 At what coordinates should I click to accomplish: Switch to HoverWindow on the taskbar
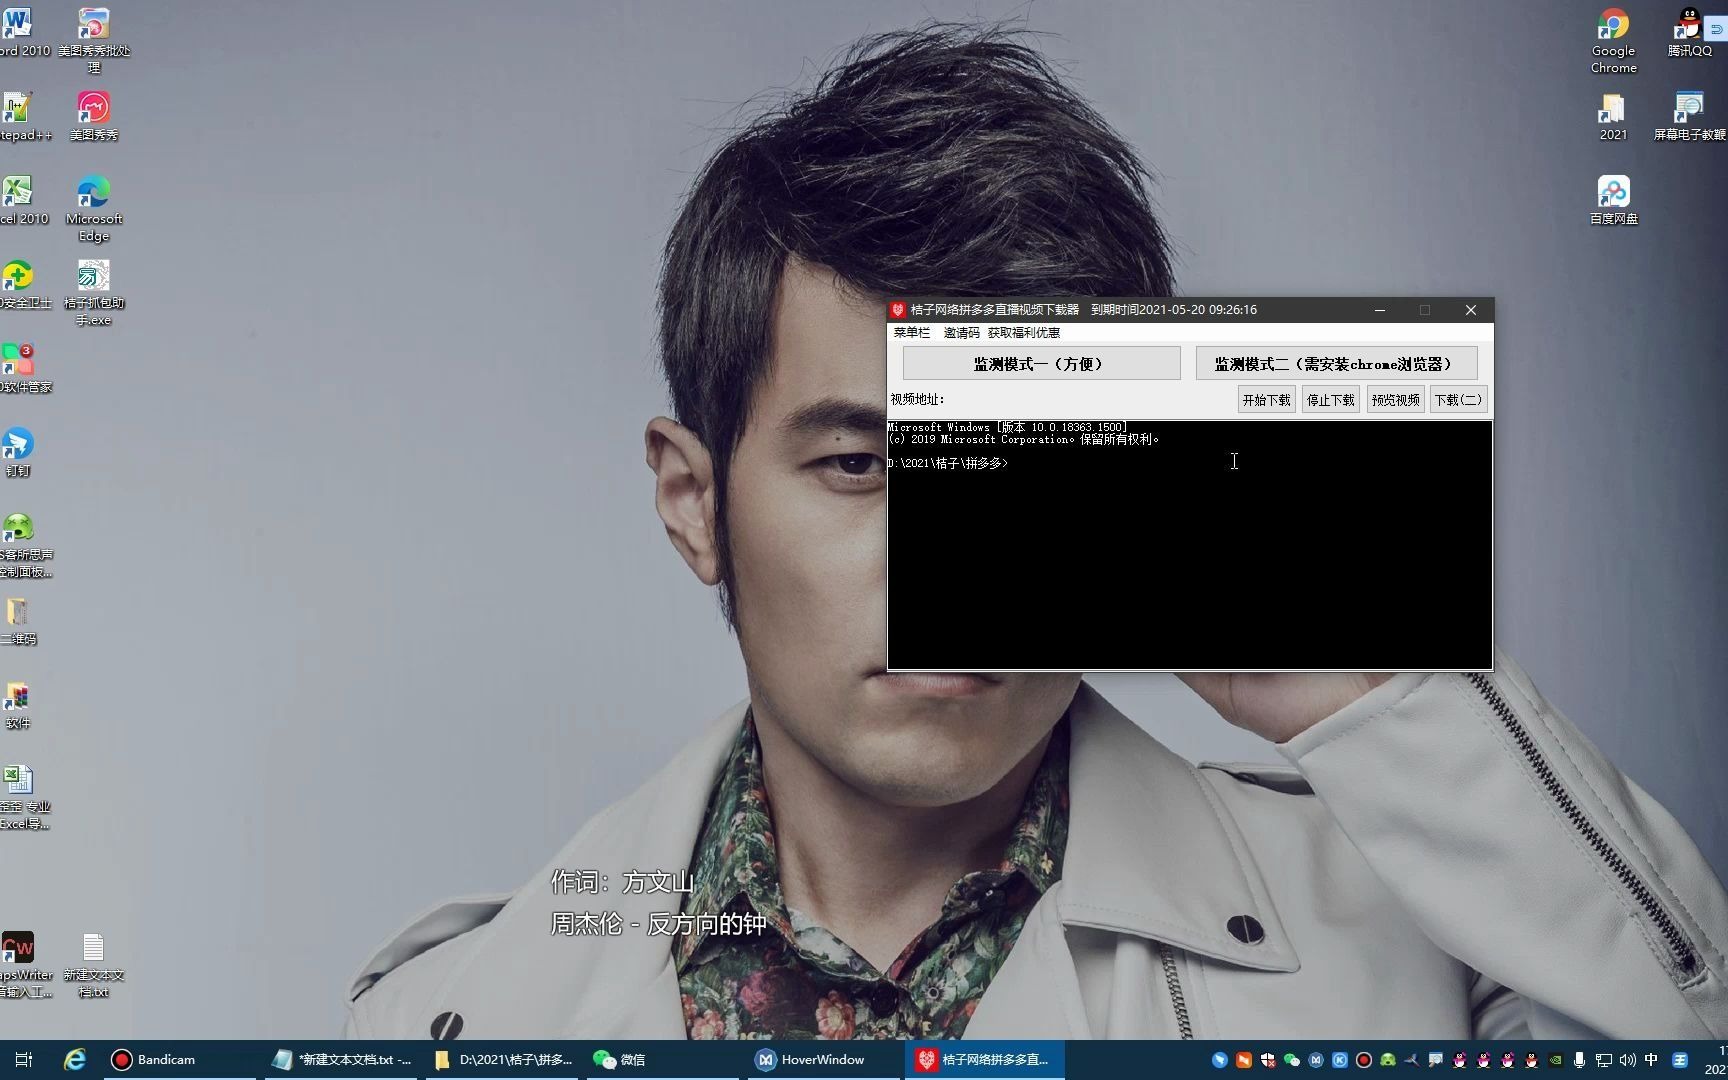823,1060
